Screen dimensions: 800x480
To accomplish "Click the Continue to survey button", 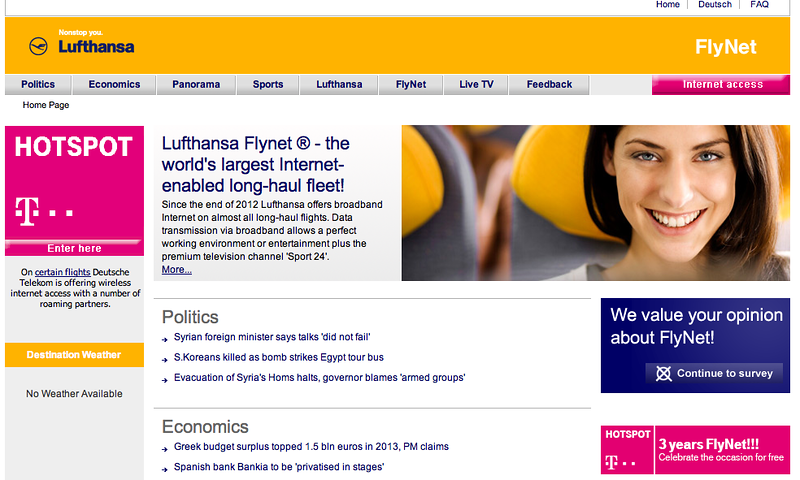I will coord(714,373).
